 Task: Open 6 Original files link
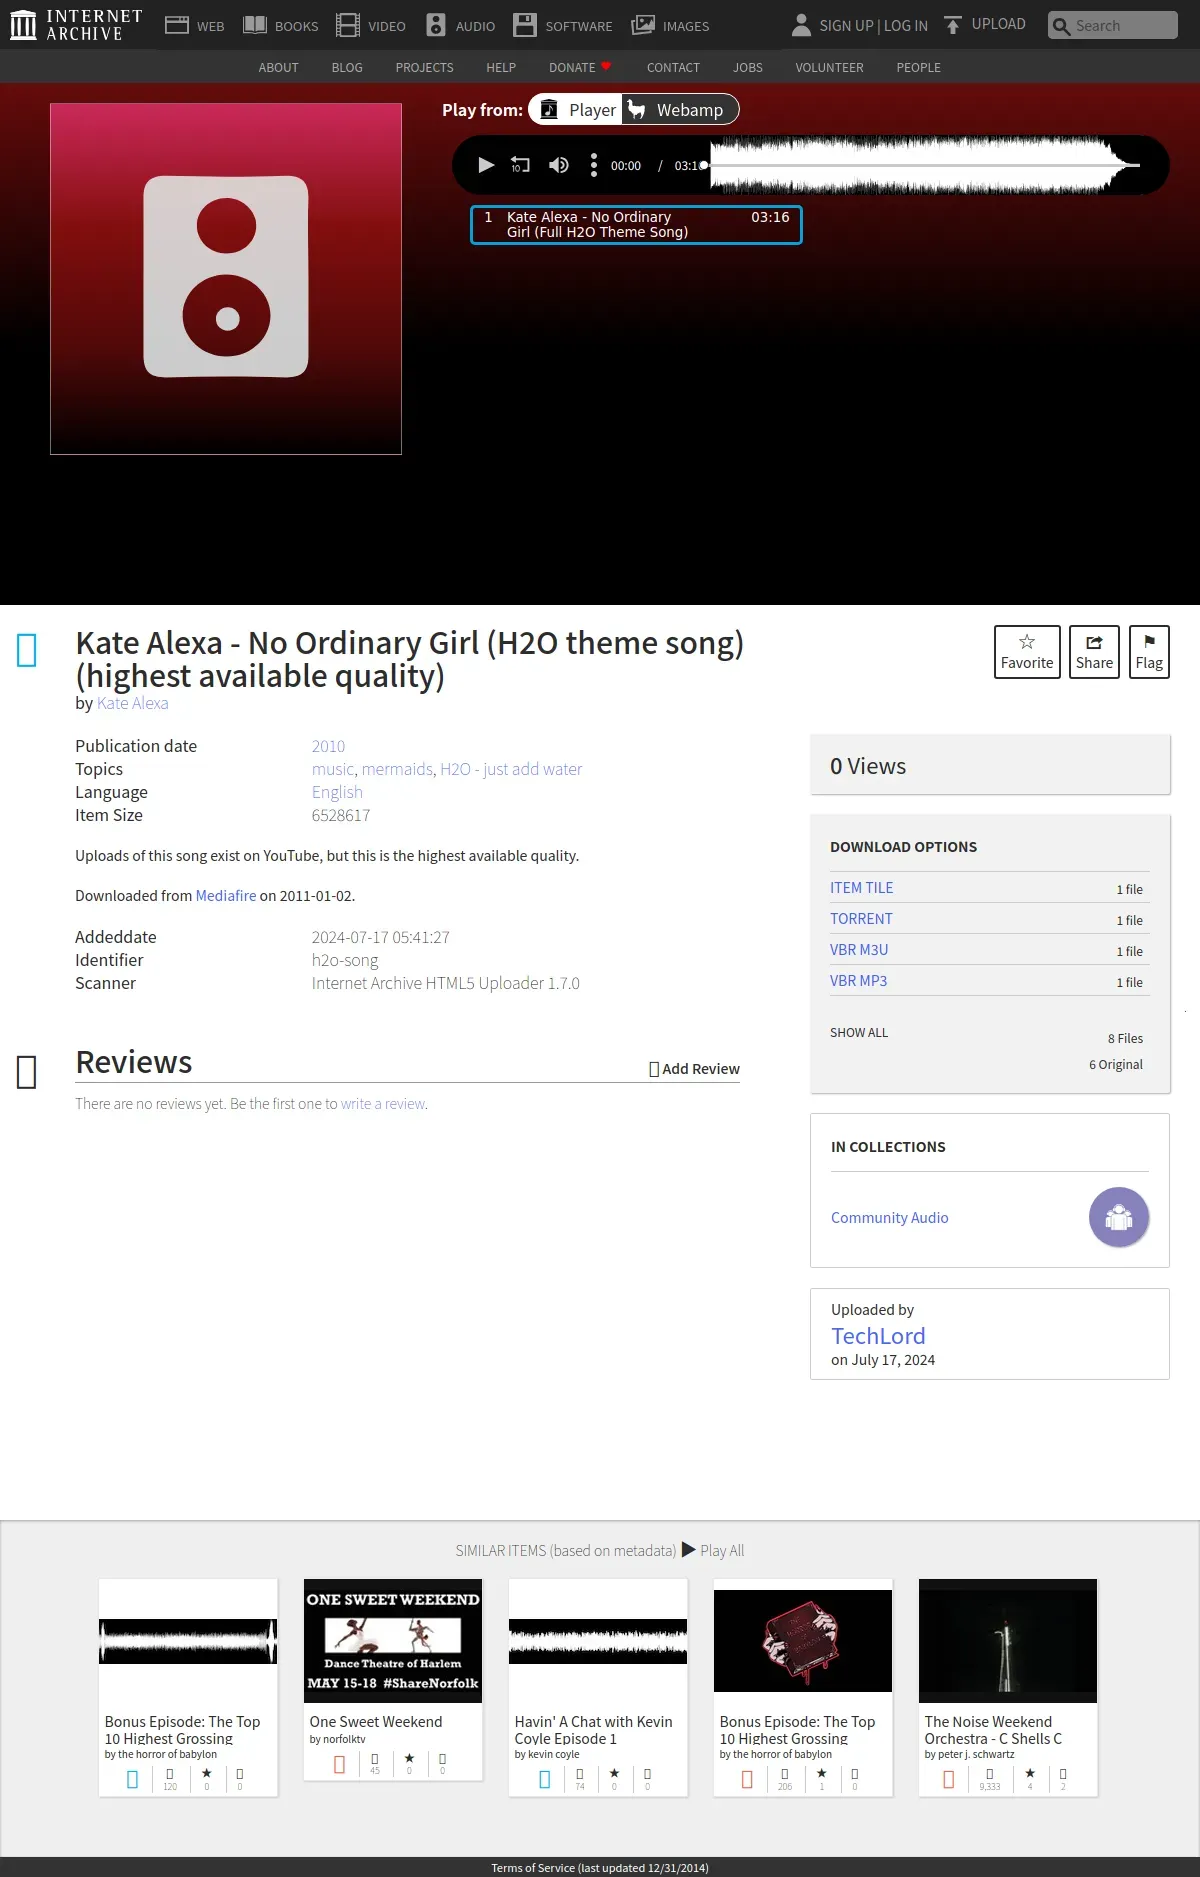1116,1065
